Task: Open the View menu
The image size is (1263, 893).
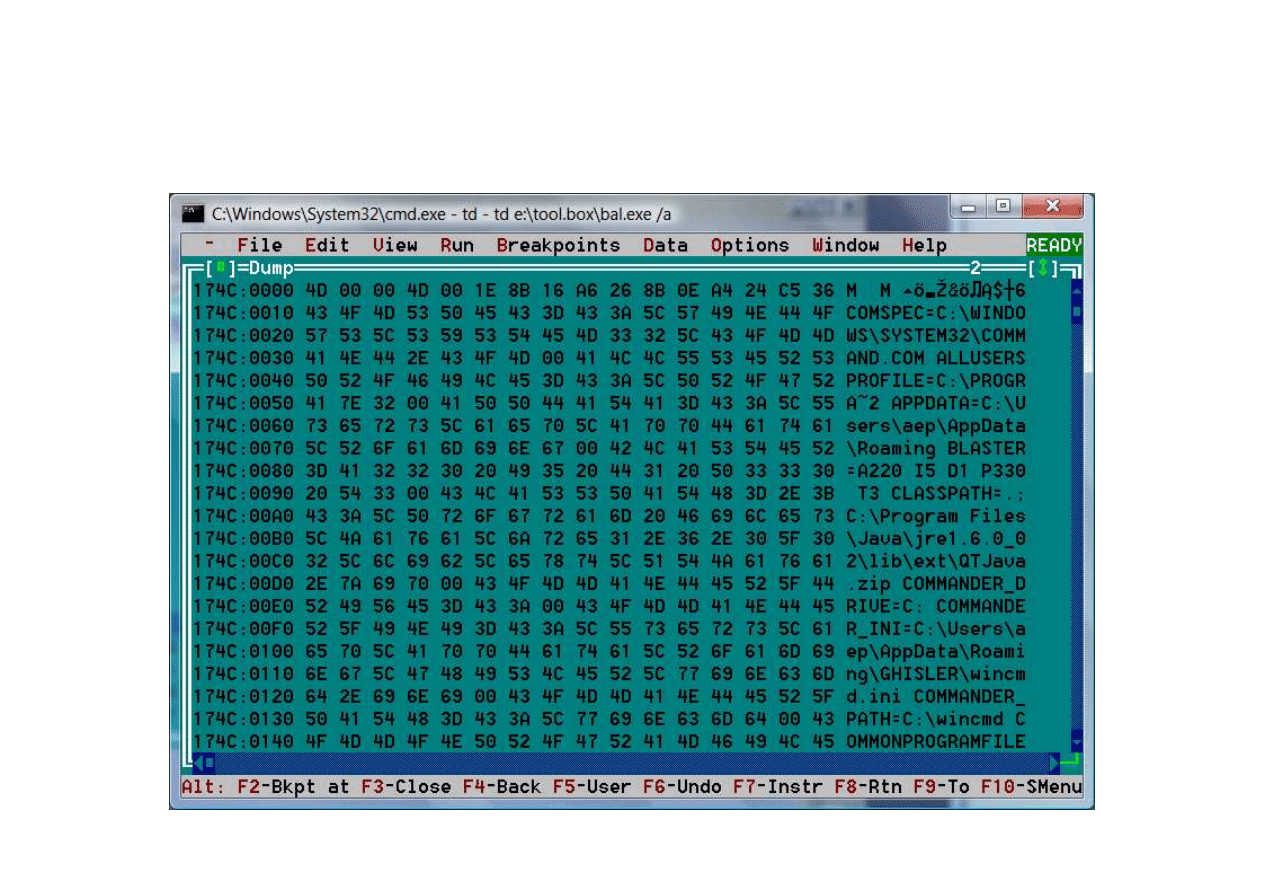Action: [x=395, y=246]
